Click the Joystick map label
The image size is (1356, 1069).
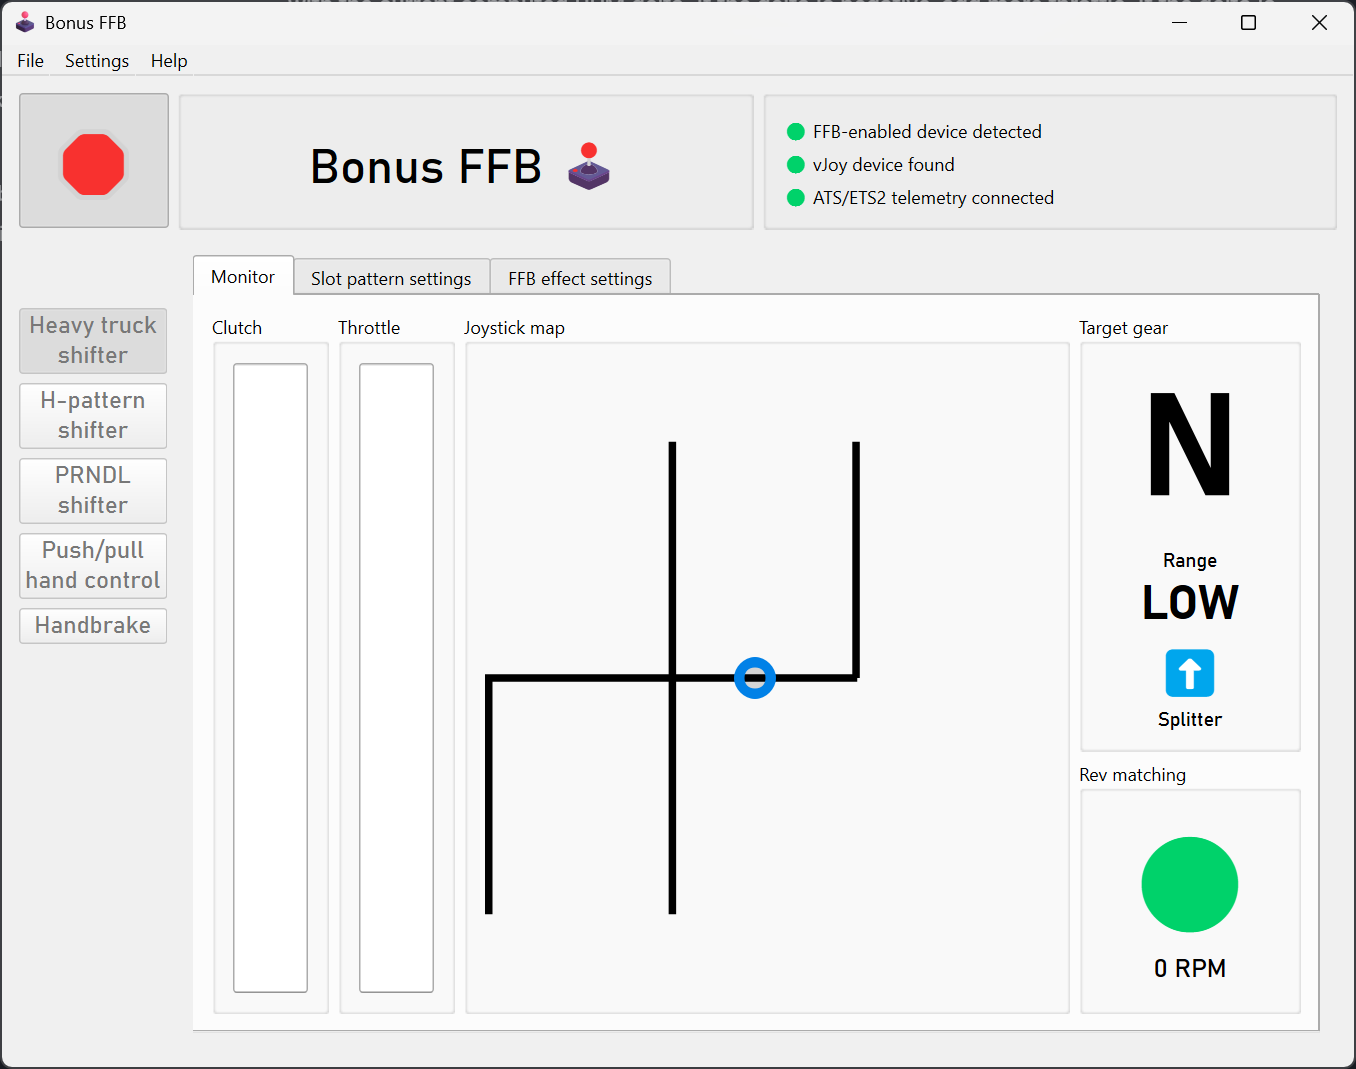(x=514, y=328)
